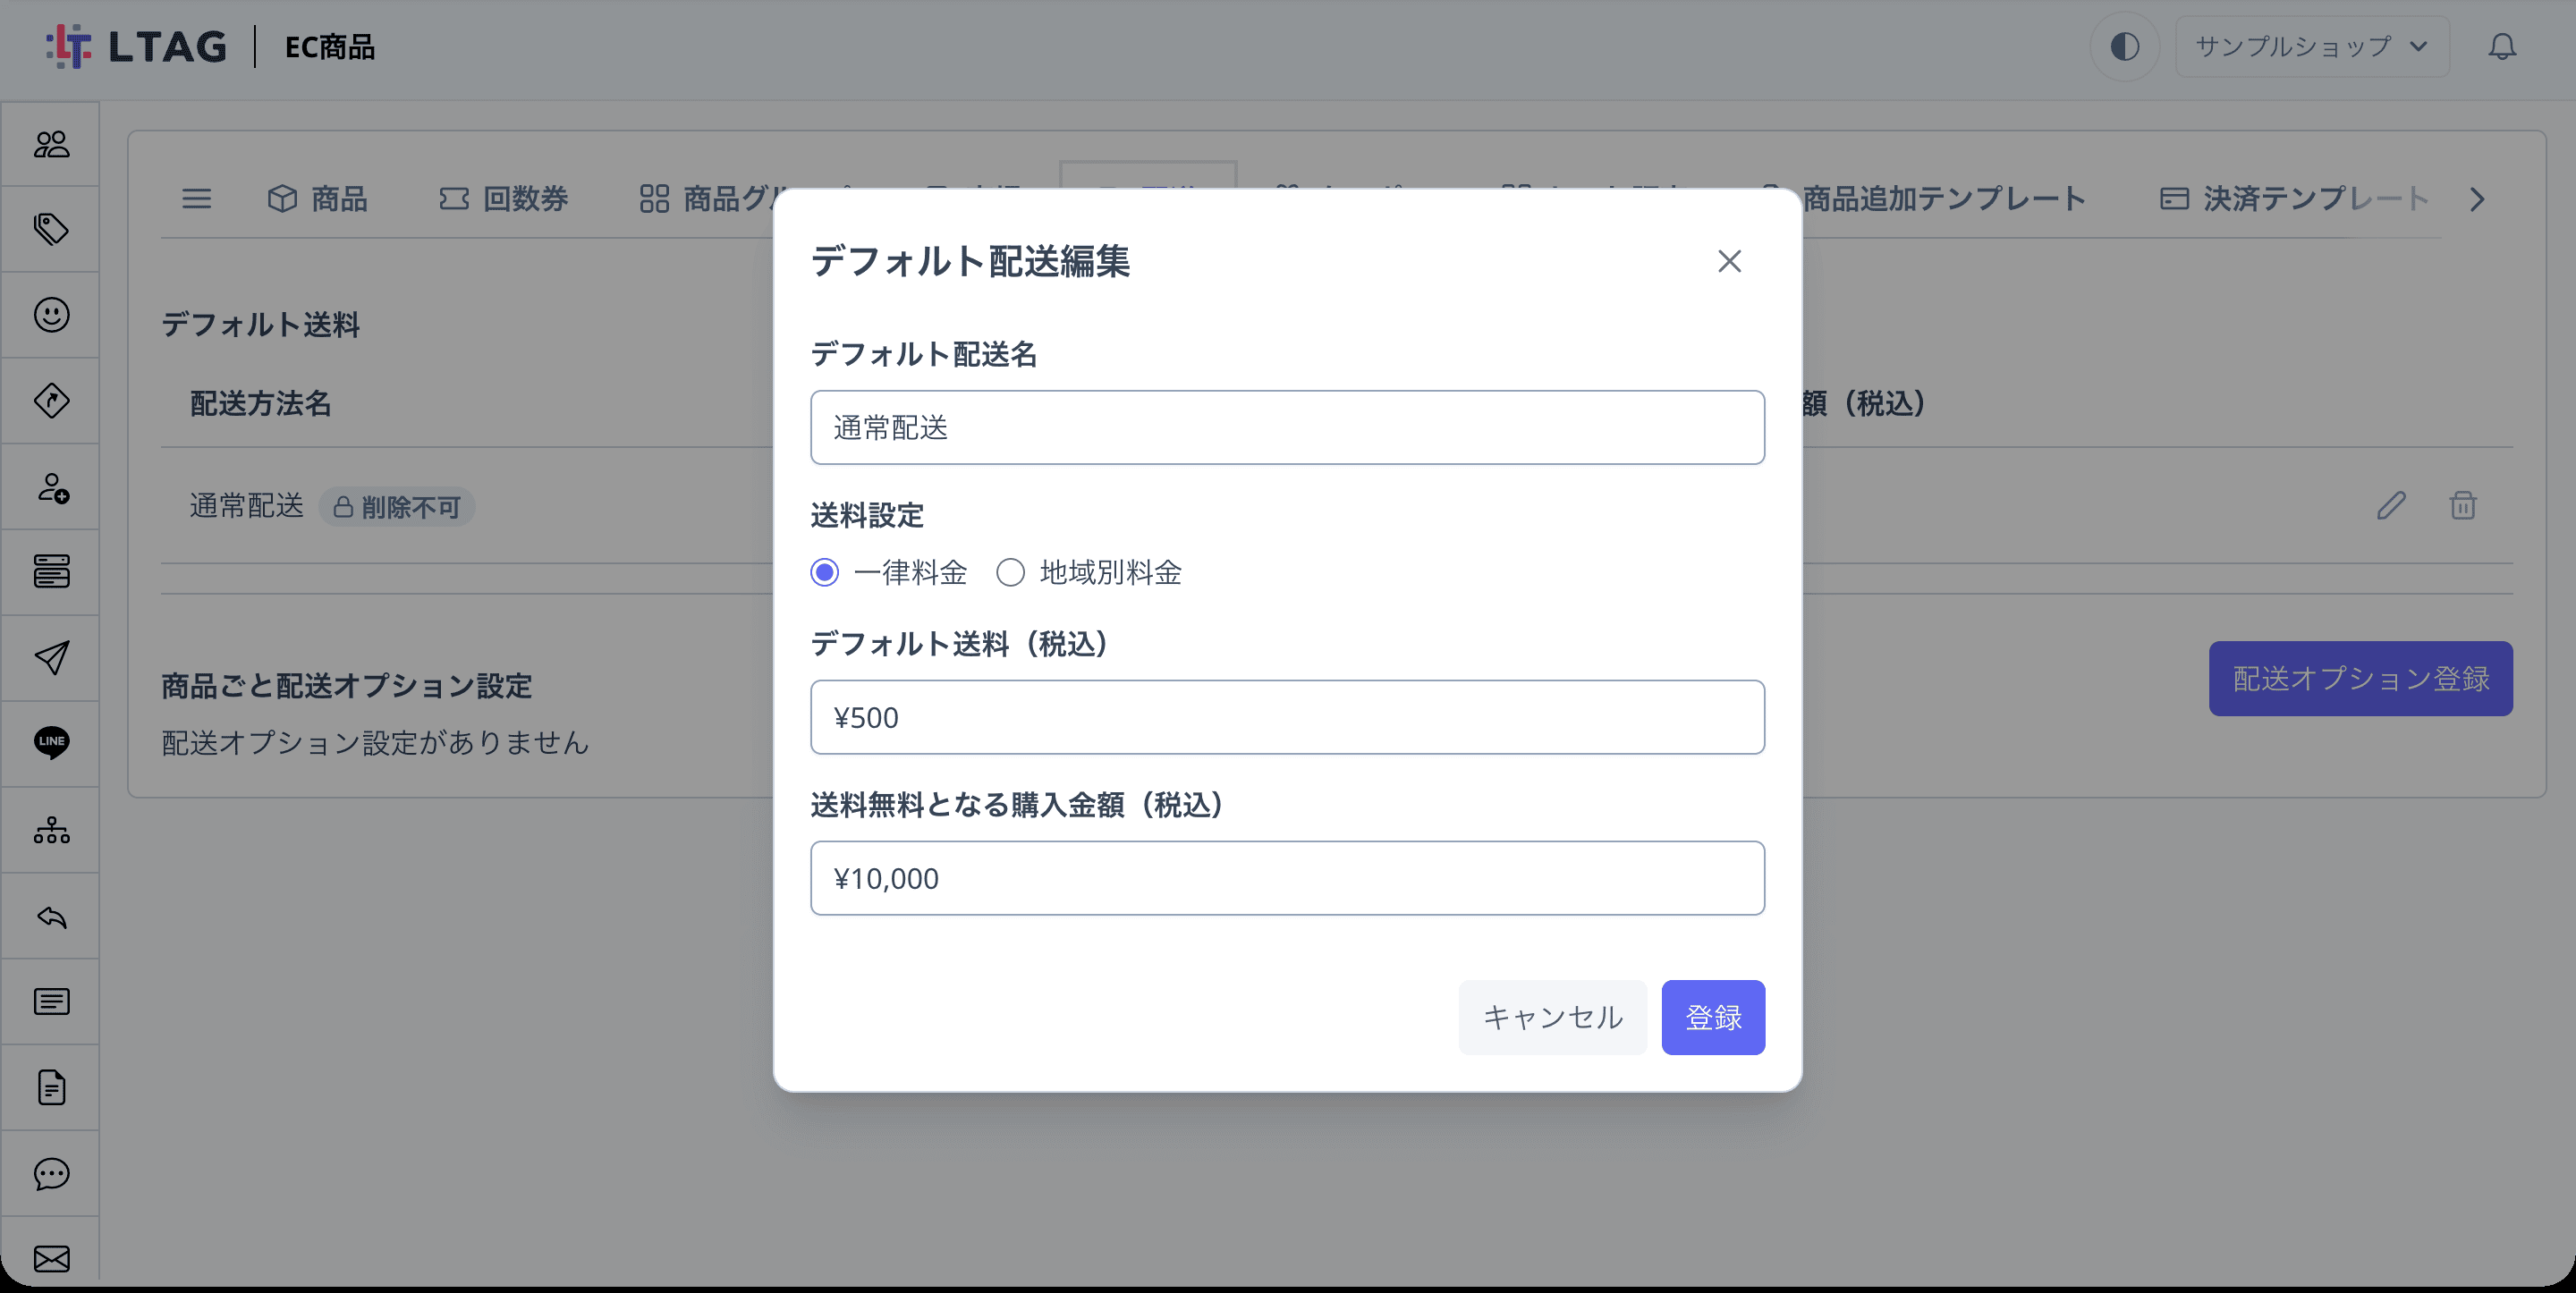Click the キャンセル button

point(1552,1017)
